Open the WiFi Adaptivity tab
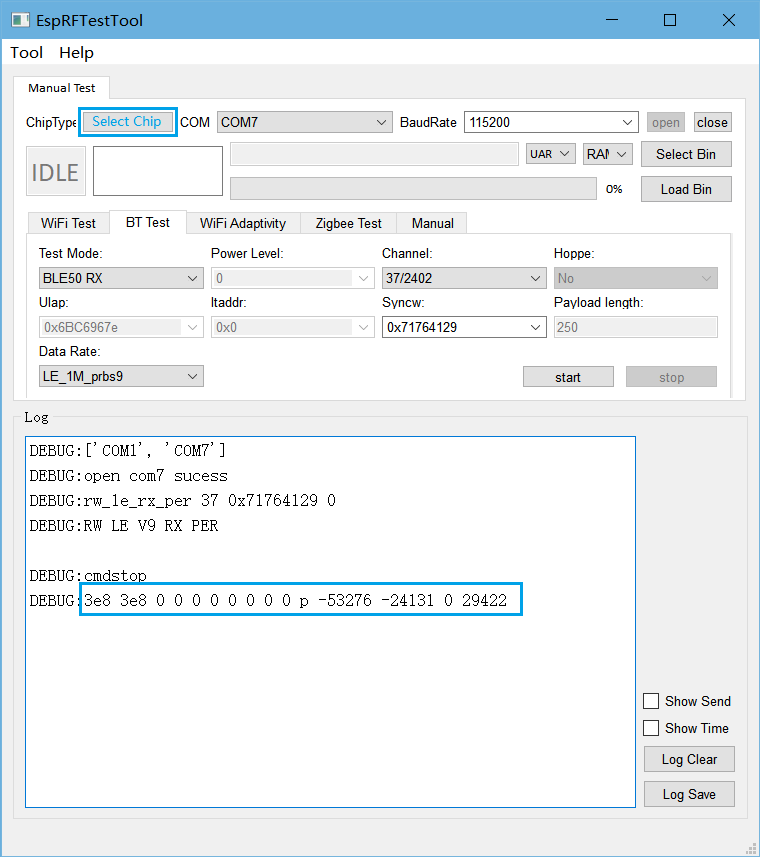This screenshot has height=857, width=760. point(242,223)
